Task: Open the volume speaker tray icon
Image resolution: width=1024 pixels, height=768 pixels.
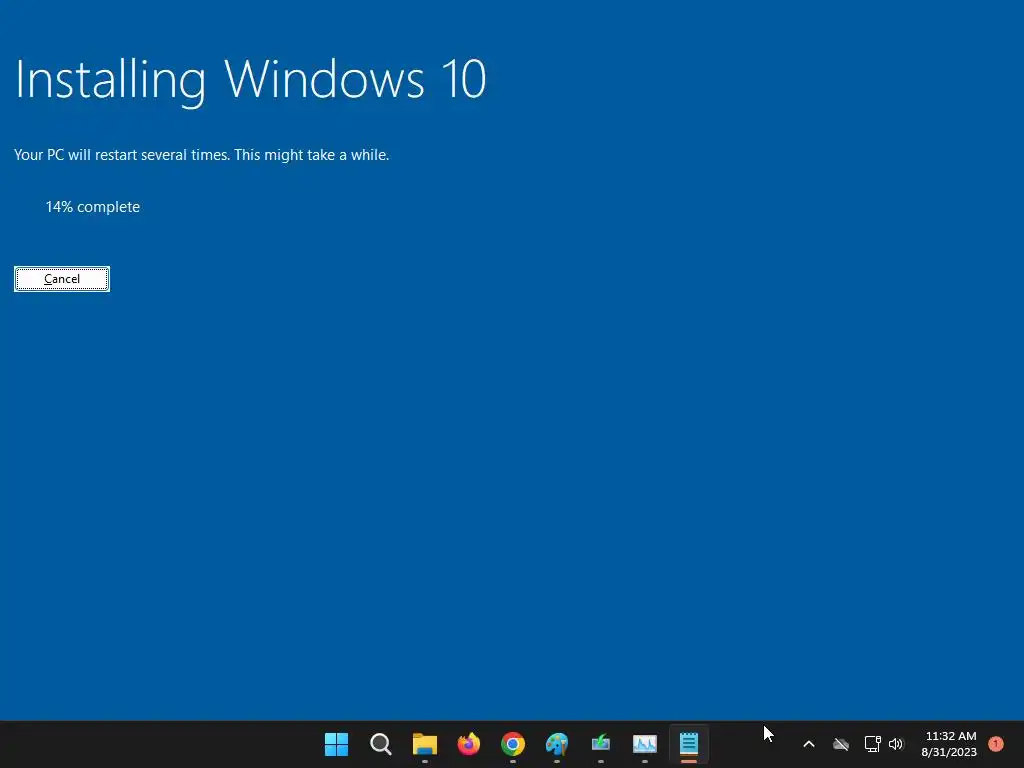Action: coord(896,744)
